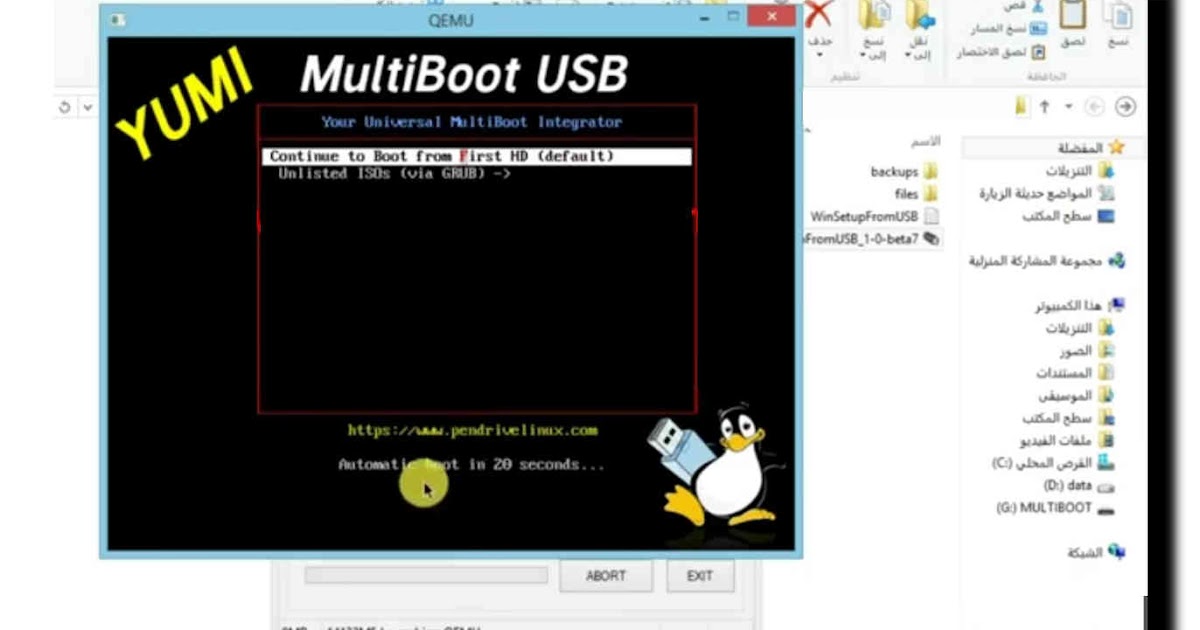Open Pictures (الصور) folder

[1087, 351]
